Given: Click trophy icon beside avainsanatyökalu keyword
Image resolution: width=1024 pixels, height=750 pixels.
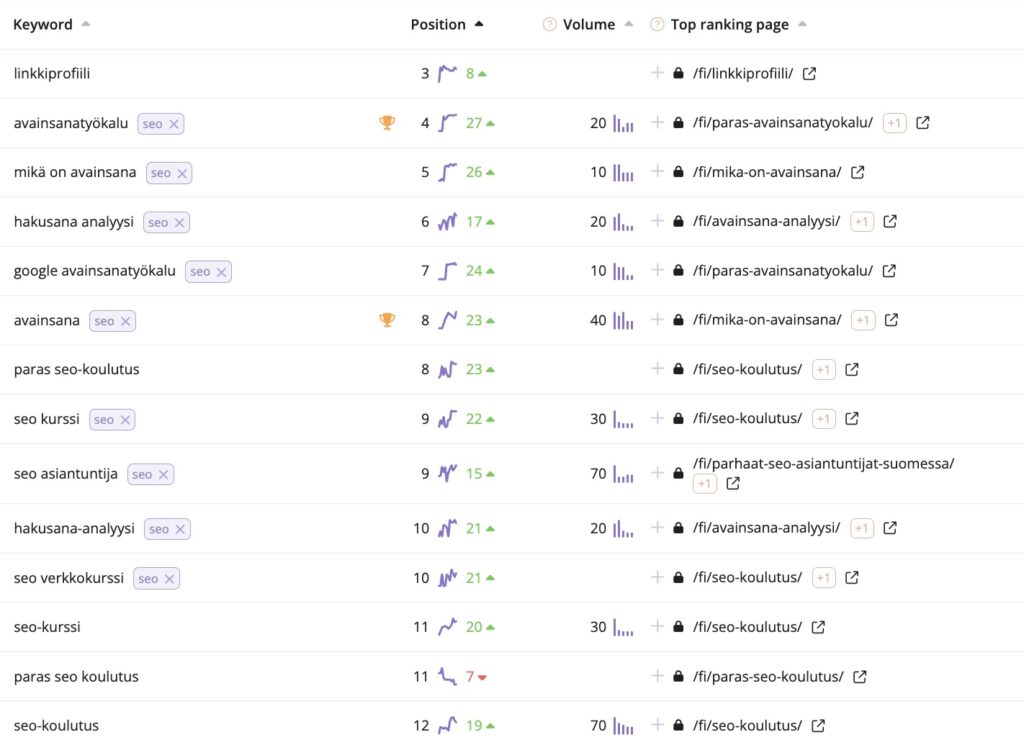Looking at the screenshot, I should pos(387,123).
